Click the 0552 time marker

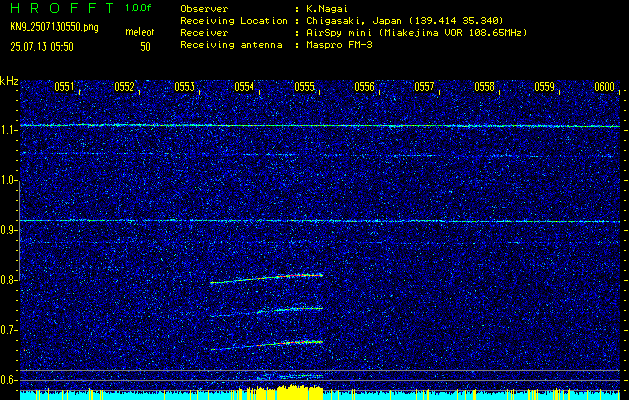(x=124, y=87)
